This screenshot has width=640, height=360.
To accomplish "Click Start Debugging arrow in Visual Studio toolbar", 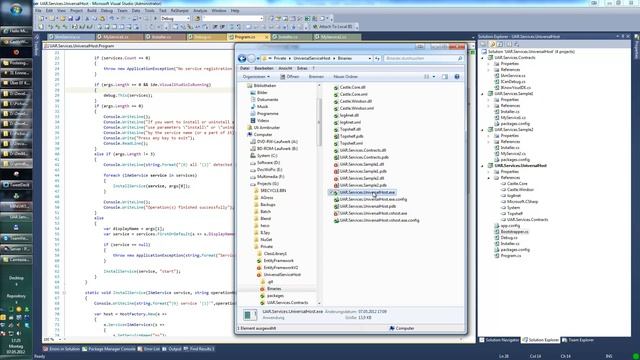I will [155, 19].
